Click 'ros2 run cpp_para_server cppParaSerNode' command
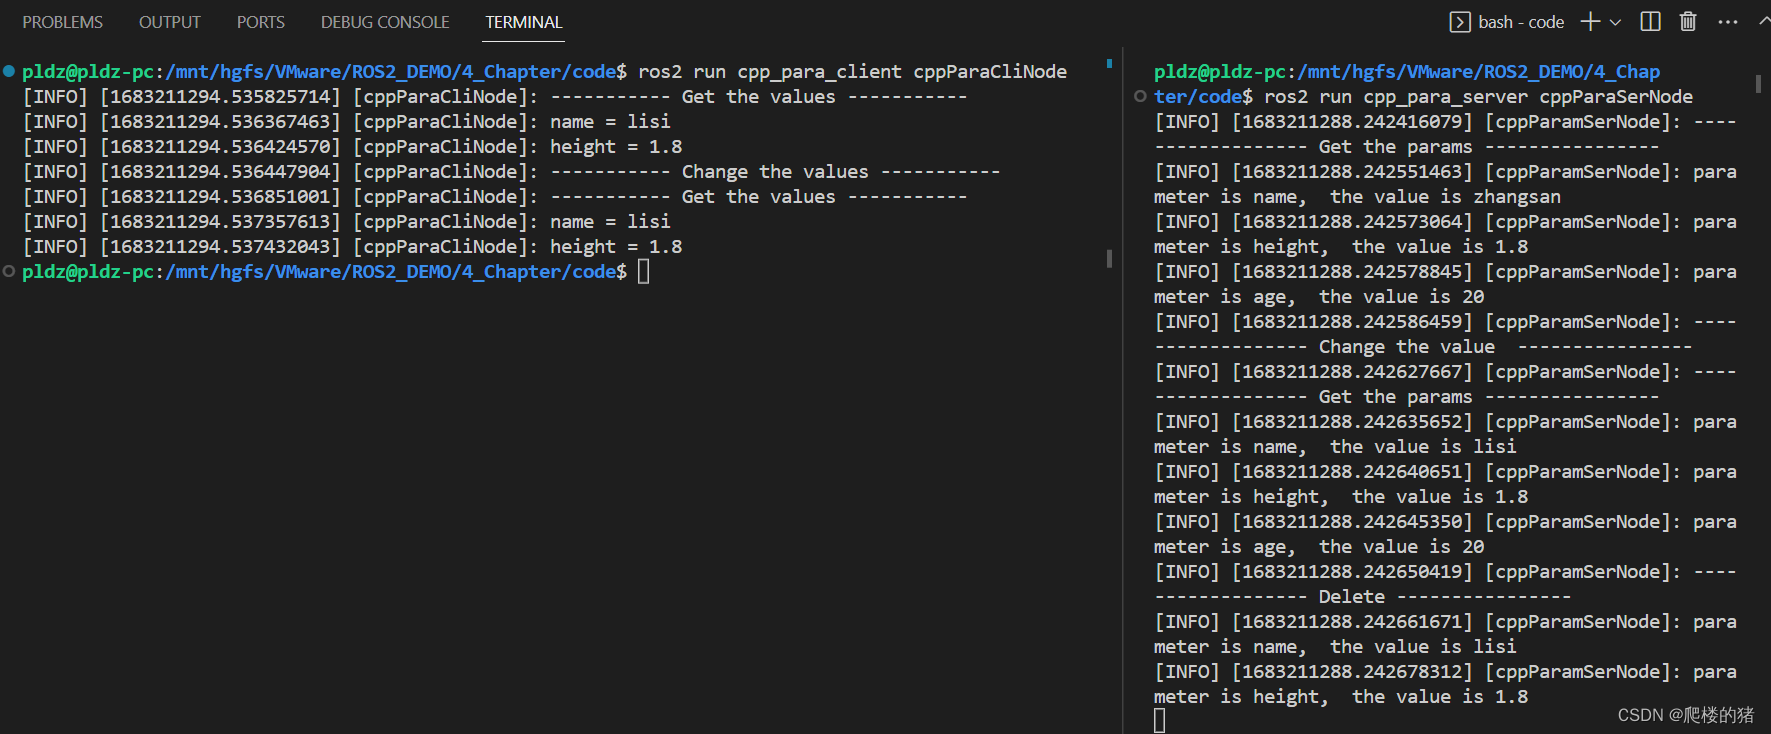This screenshot has height=734, width=1771. (1478, 96)
